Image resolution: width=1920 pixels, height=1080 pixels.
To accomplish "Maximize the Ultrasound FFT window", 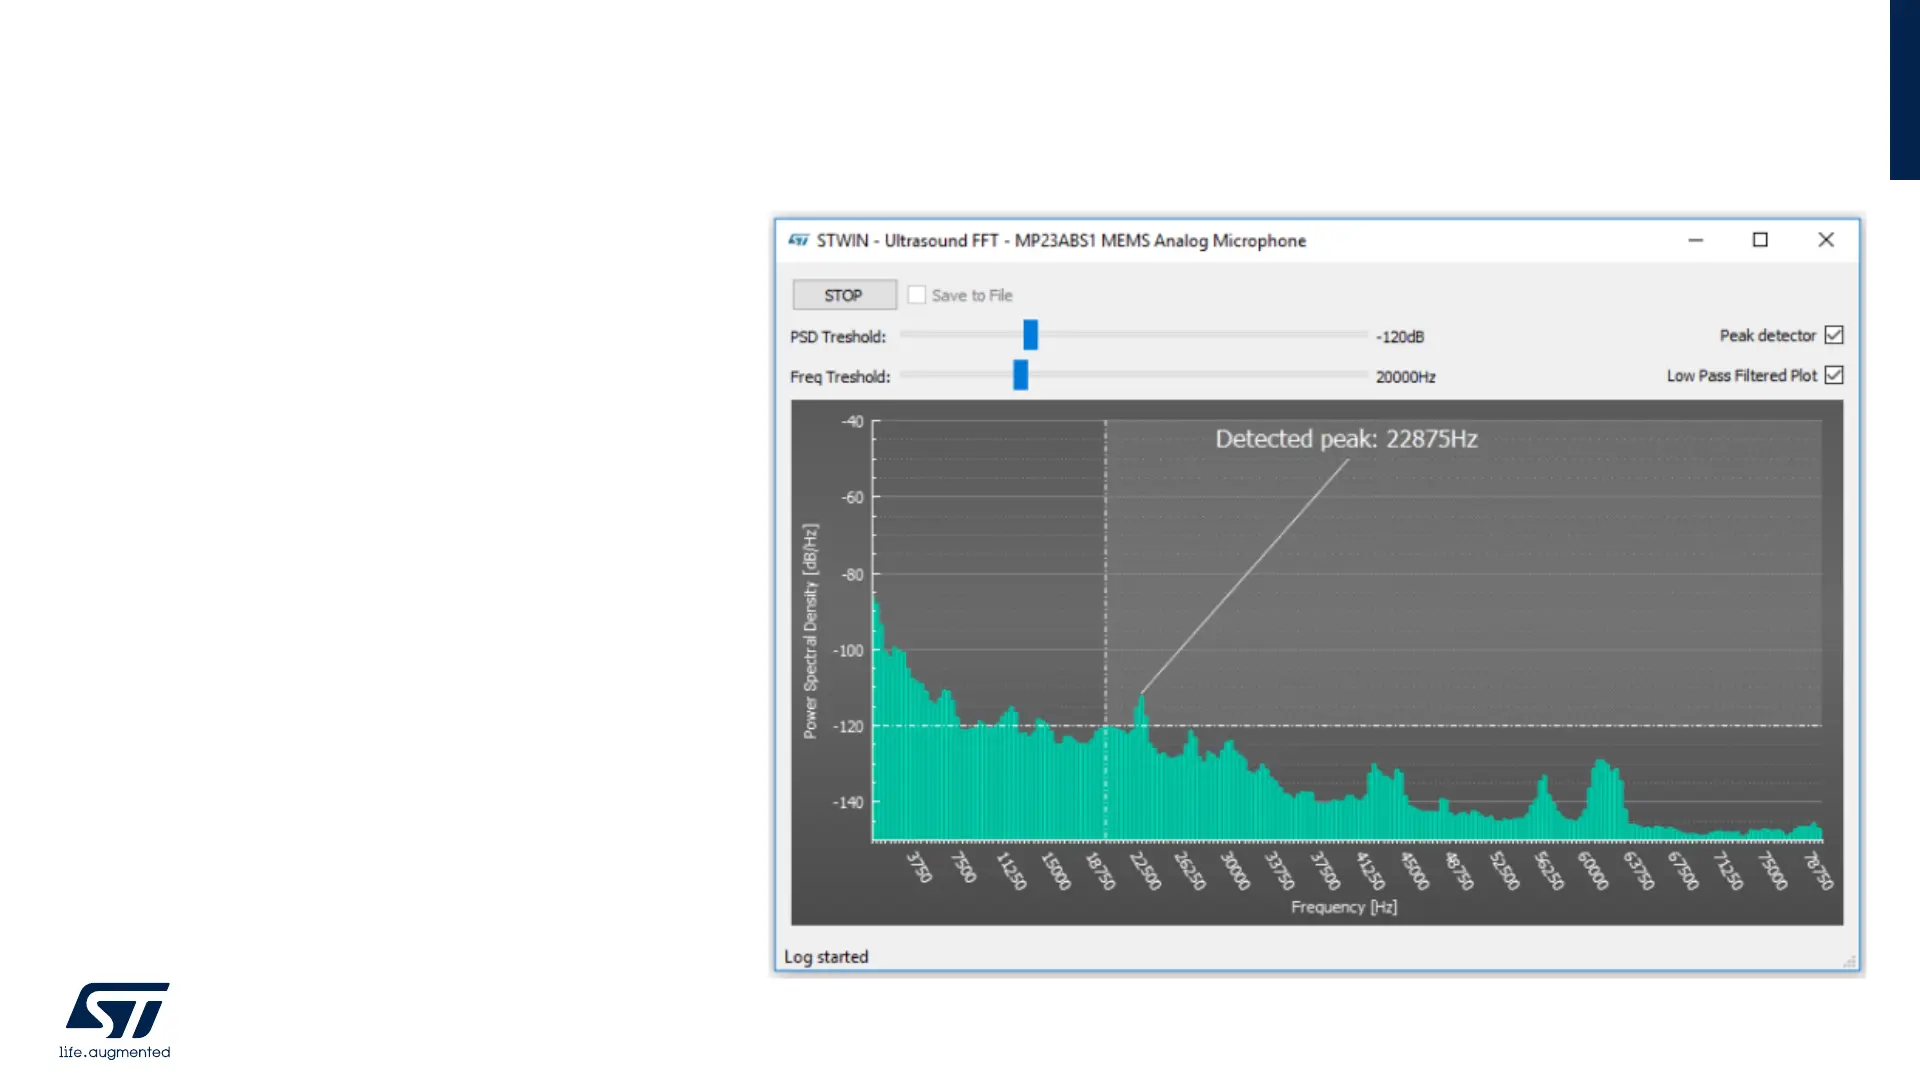I will point(1760,240).
